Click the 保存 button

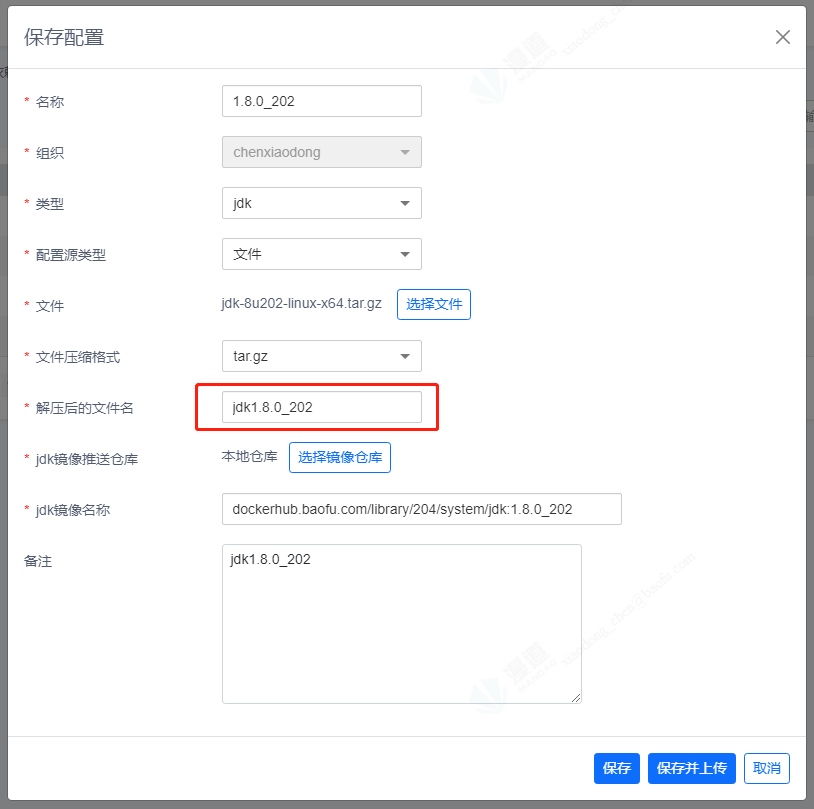(616, 768)
